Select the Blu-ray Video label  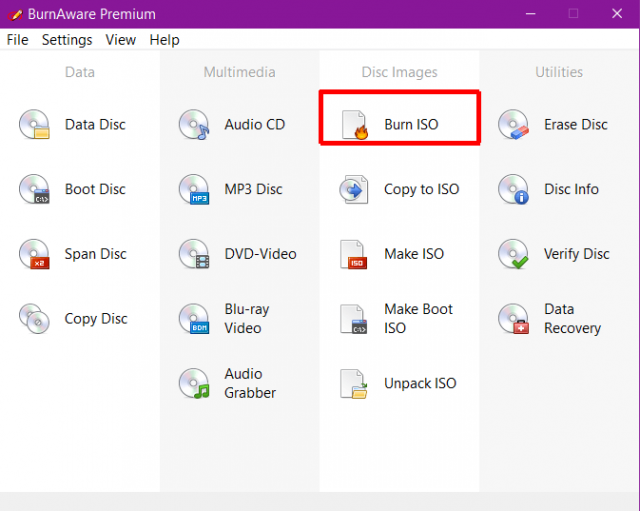tap(247, 319)
